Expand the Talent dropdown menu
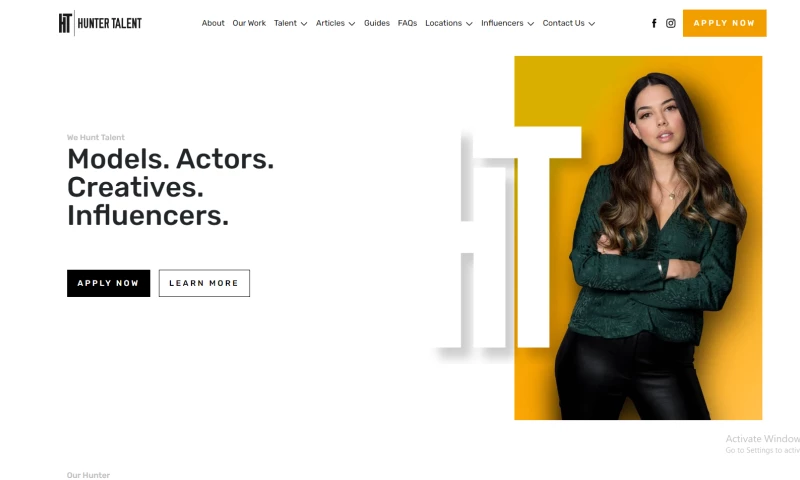This screenshot has height=480, width=800. point(290,23)
